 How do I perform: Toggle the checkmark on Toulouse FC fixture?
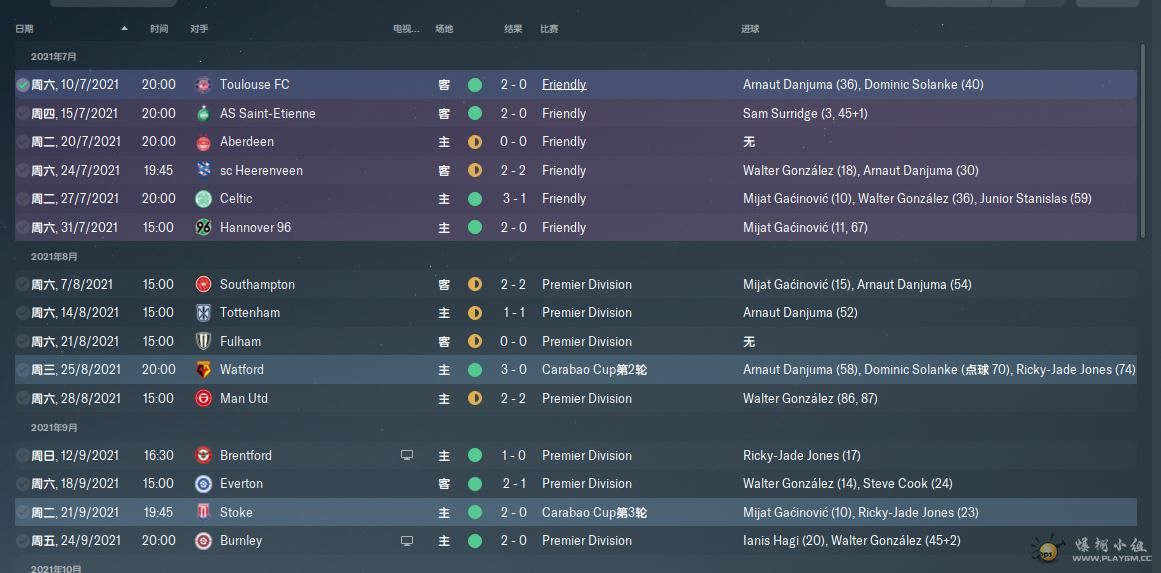23,85
